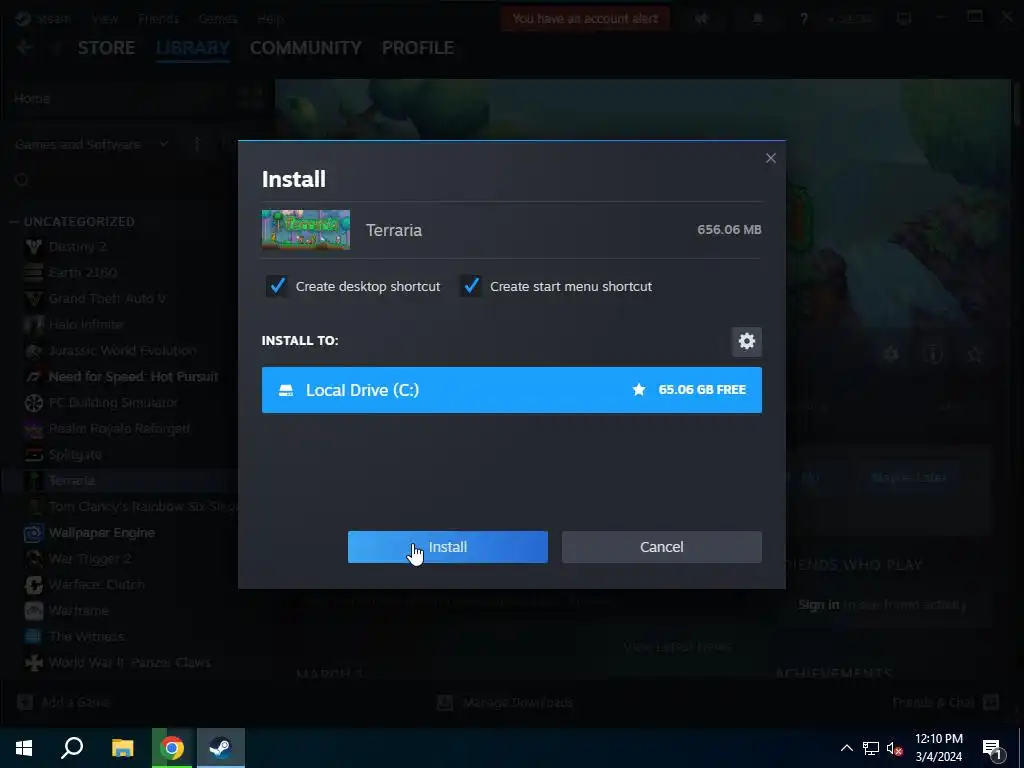The image size is (1024, 768).
Task: Open the COMMUNITY tab
Action: tap(306, 48)
